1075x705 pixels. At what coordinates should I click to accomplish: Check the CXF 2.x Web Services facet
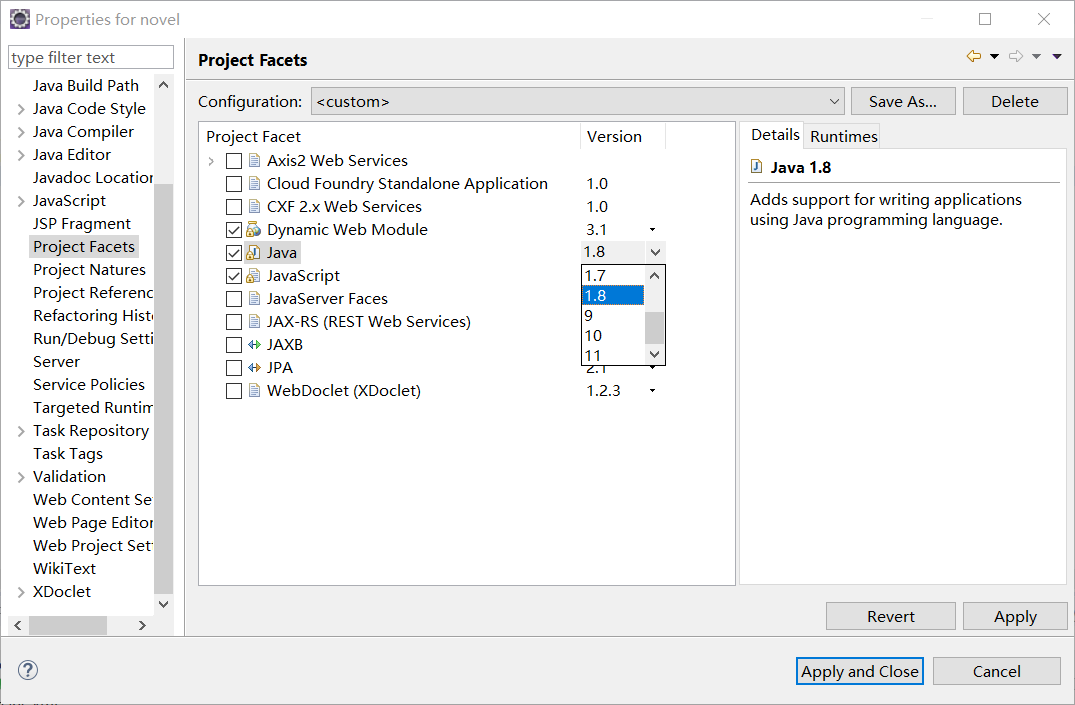click(x=234, y=207)
